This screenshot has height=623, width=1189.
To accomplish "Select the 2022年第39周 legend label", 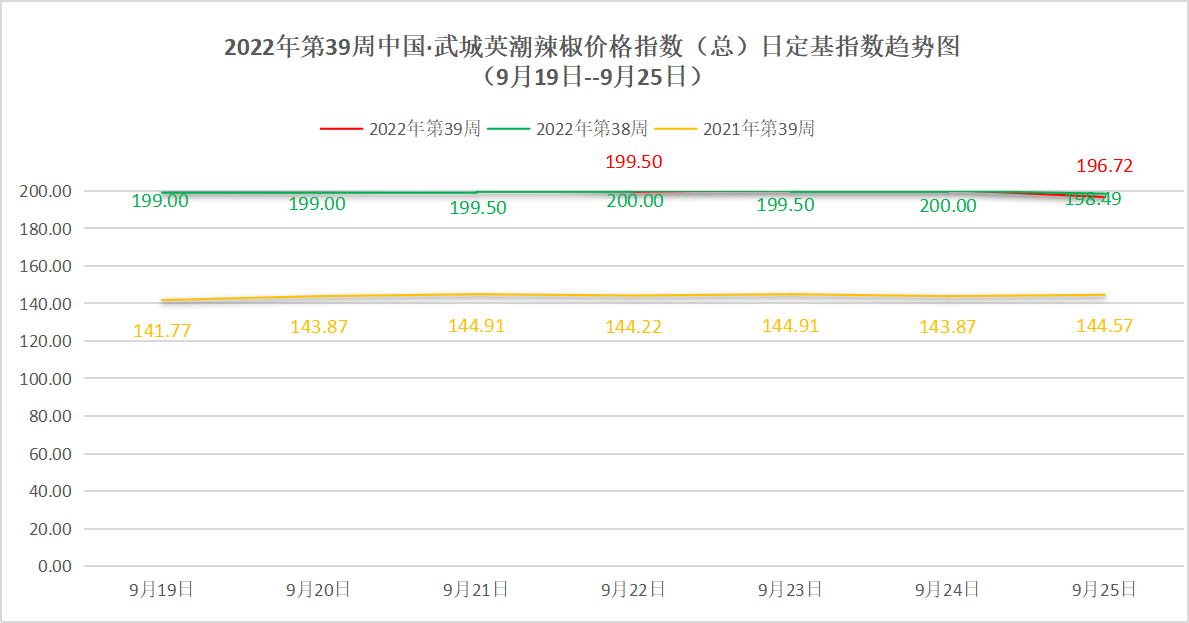I will pos(425,129).
